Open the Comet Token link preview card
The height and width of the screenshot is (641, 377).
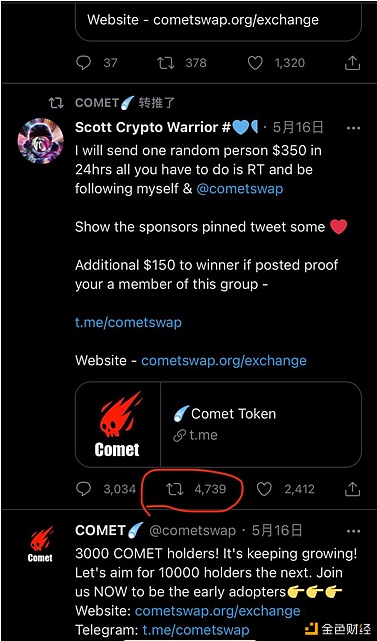tap(218, 424)
